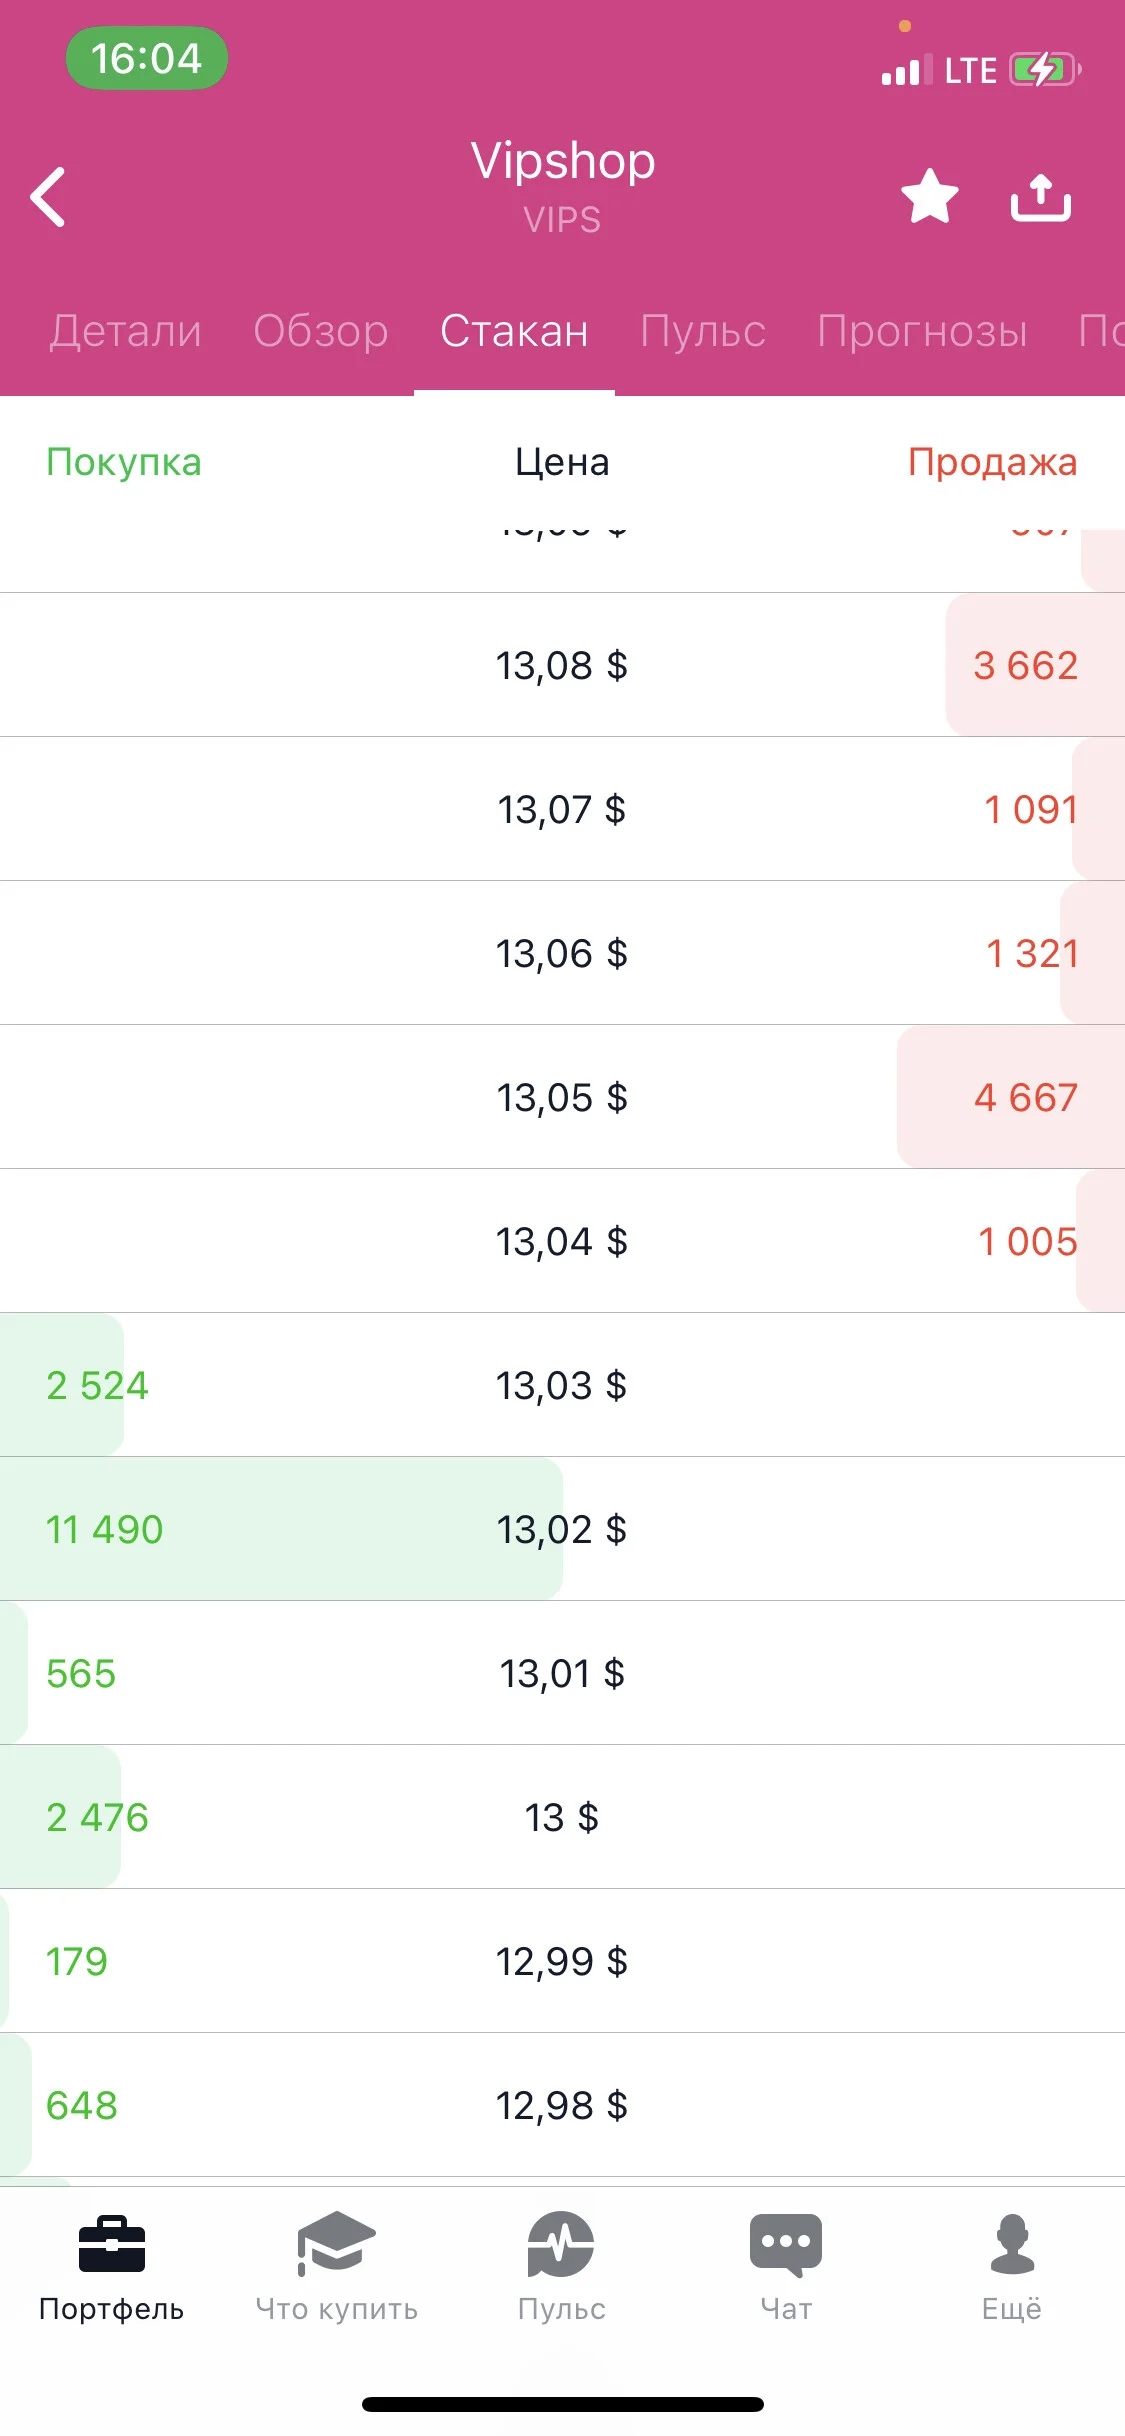Screen dimensions: 1125x2436
Task: Switch to the Обзор tab
Action: tap(321, 331)
